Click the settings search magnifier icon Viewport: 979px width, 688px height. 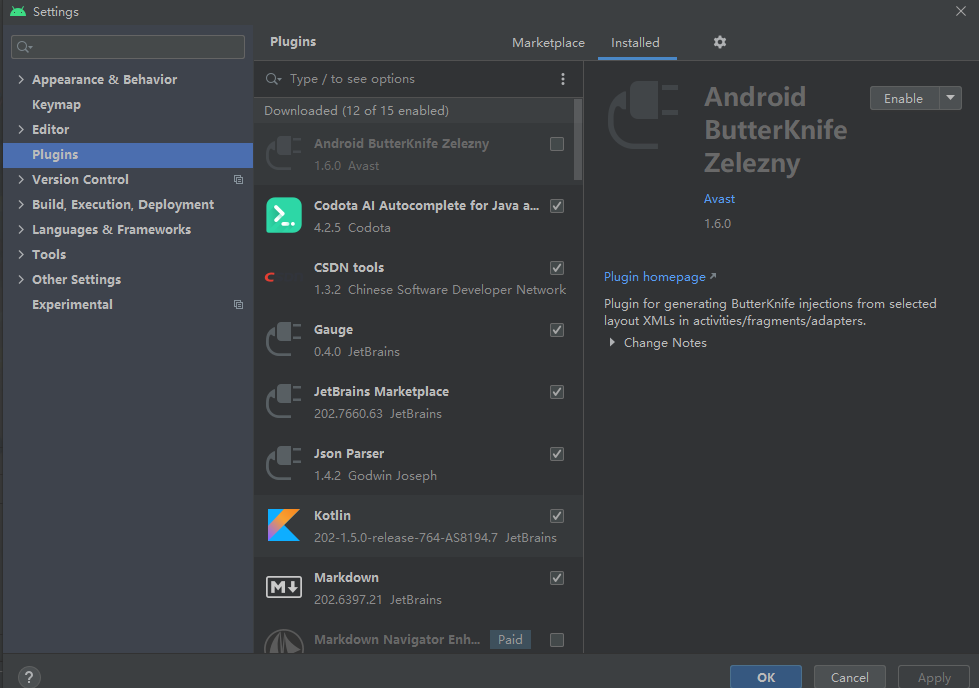[x=24, y=47]
